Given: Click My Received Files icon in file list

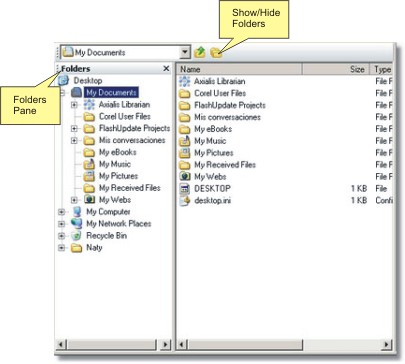Looking at the screenshot, I should click(x=184, y=165).
